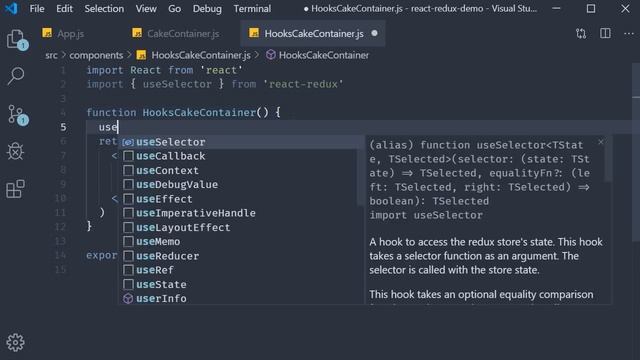Open the Edit menu
The height and width of the screenshot is (360, 640).
point(64,9)
